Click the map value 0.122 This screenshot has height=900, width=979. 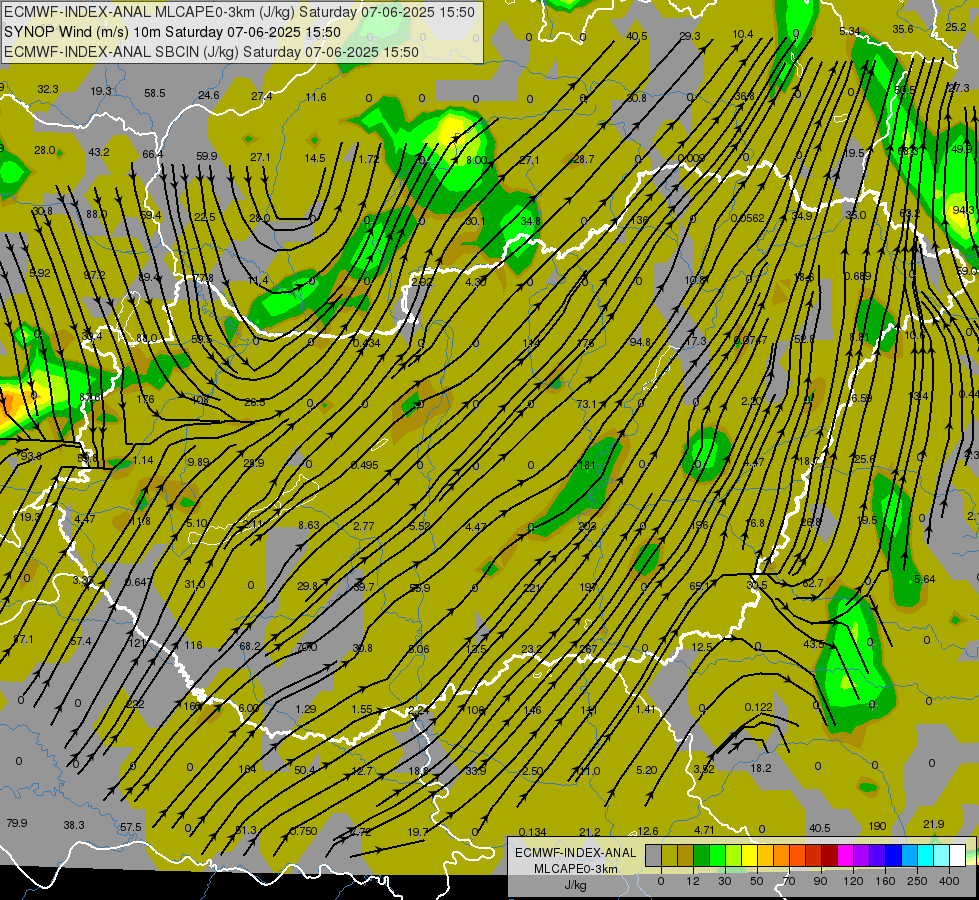tap(759, 707)
